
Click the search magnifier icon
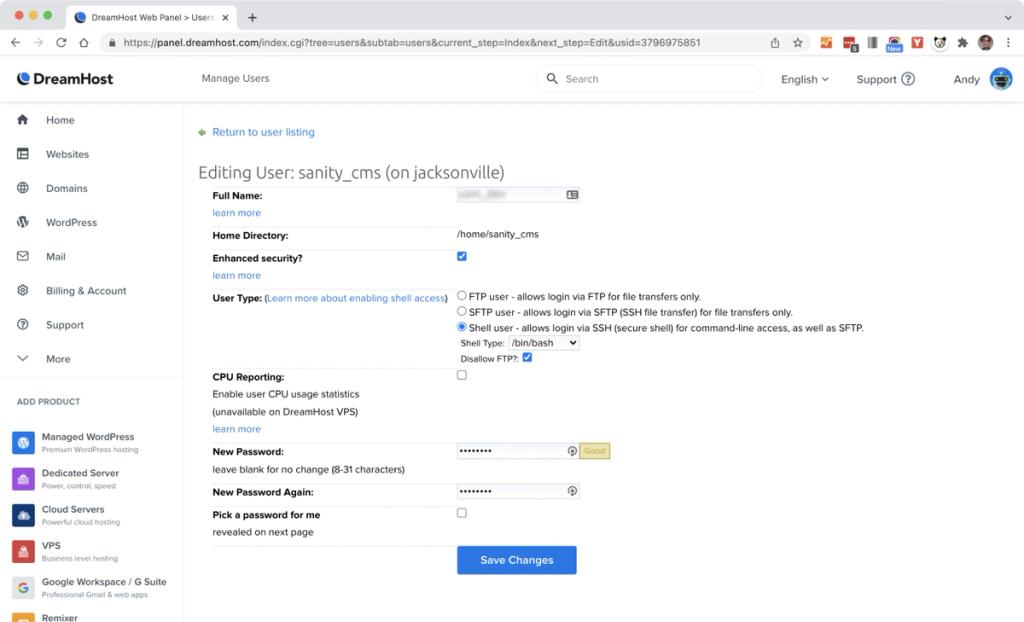click(x=552, y=78)
